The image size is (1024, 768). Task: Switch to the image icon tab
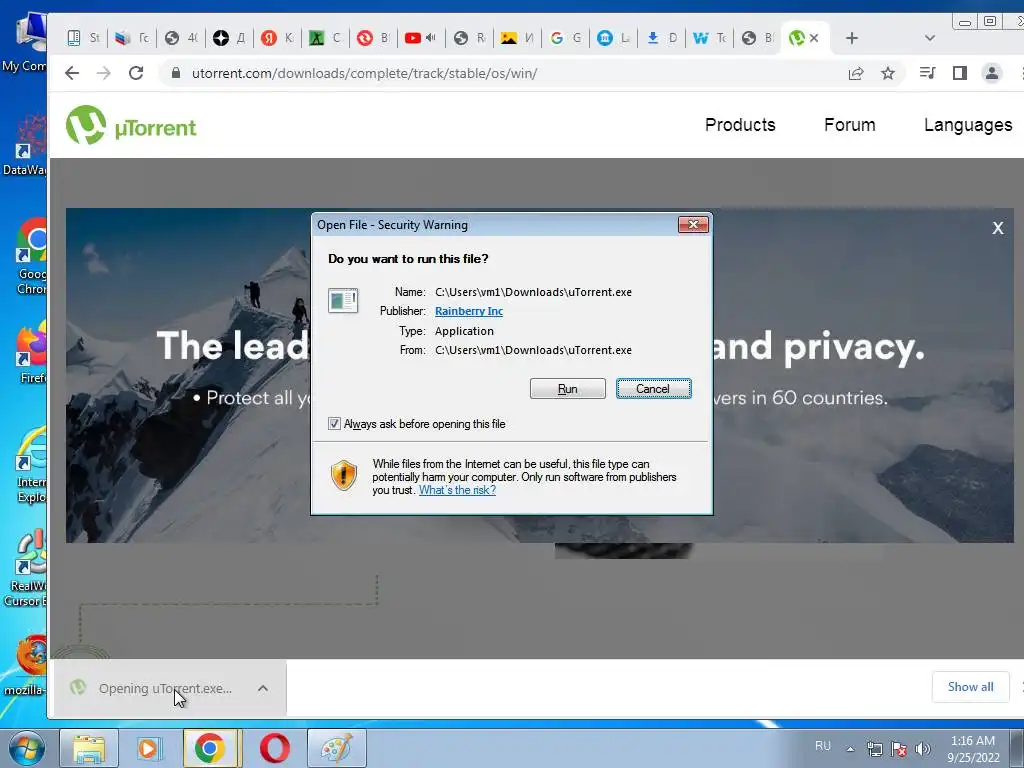pyautogui.click(x=517, y=38)
